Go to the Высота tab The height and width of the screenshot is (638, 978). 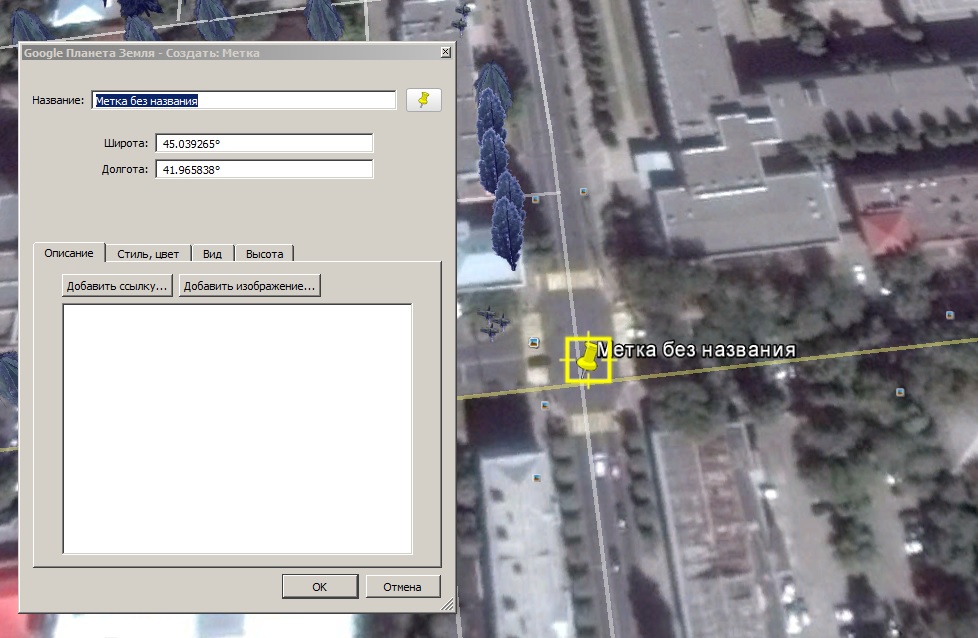point(265,254)
